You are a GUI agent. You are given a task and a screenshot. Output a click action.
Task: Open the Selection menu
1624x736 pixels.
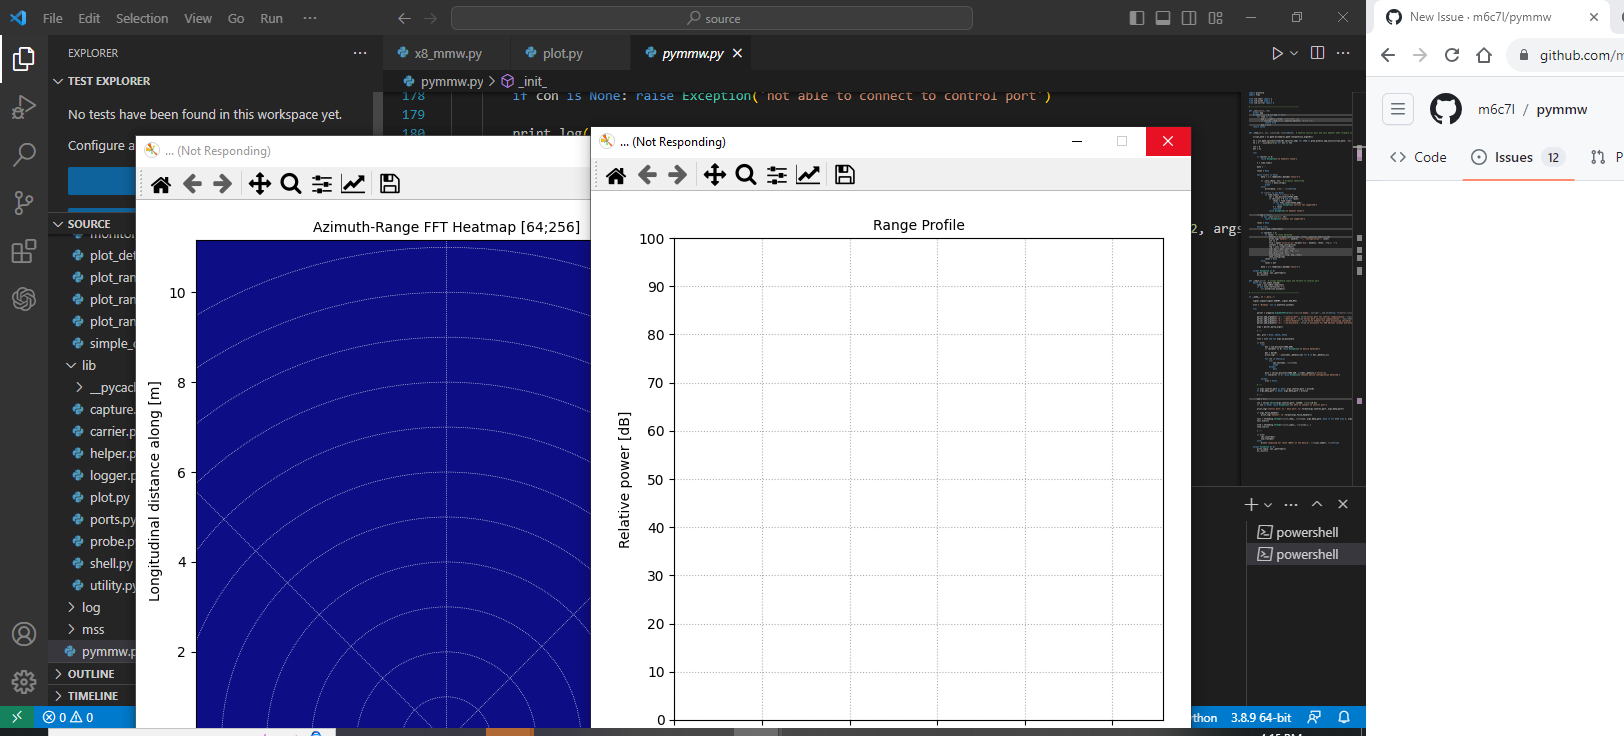pyautogui.click(x=142, y=18)
